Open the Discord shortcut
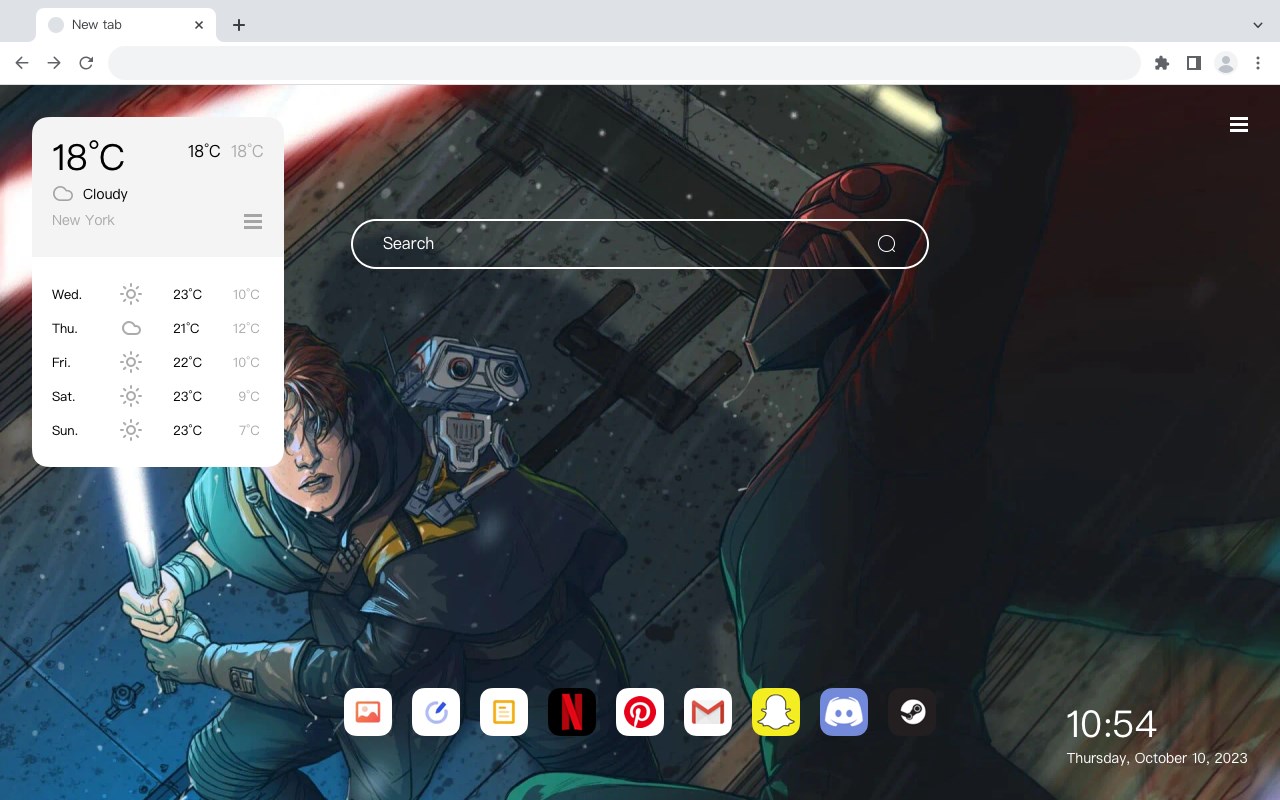1280x800 pixels. [x=844, y=712]
